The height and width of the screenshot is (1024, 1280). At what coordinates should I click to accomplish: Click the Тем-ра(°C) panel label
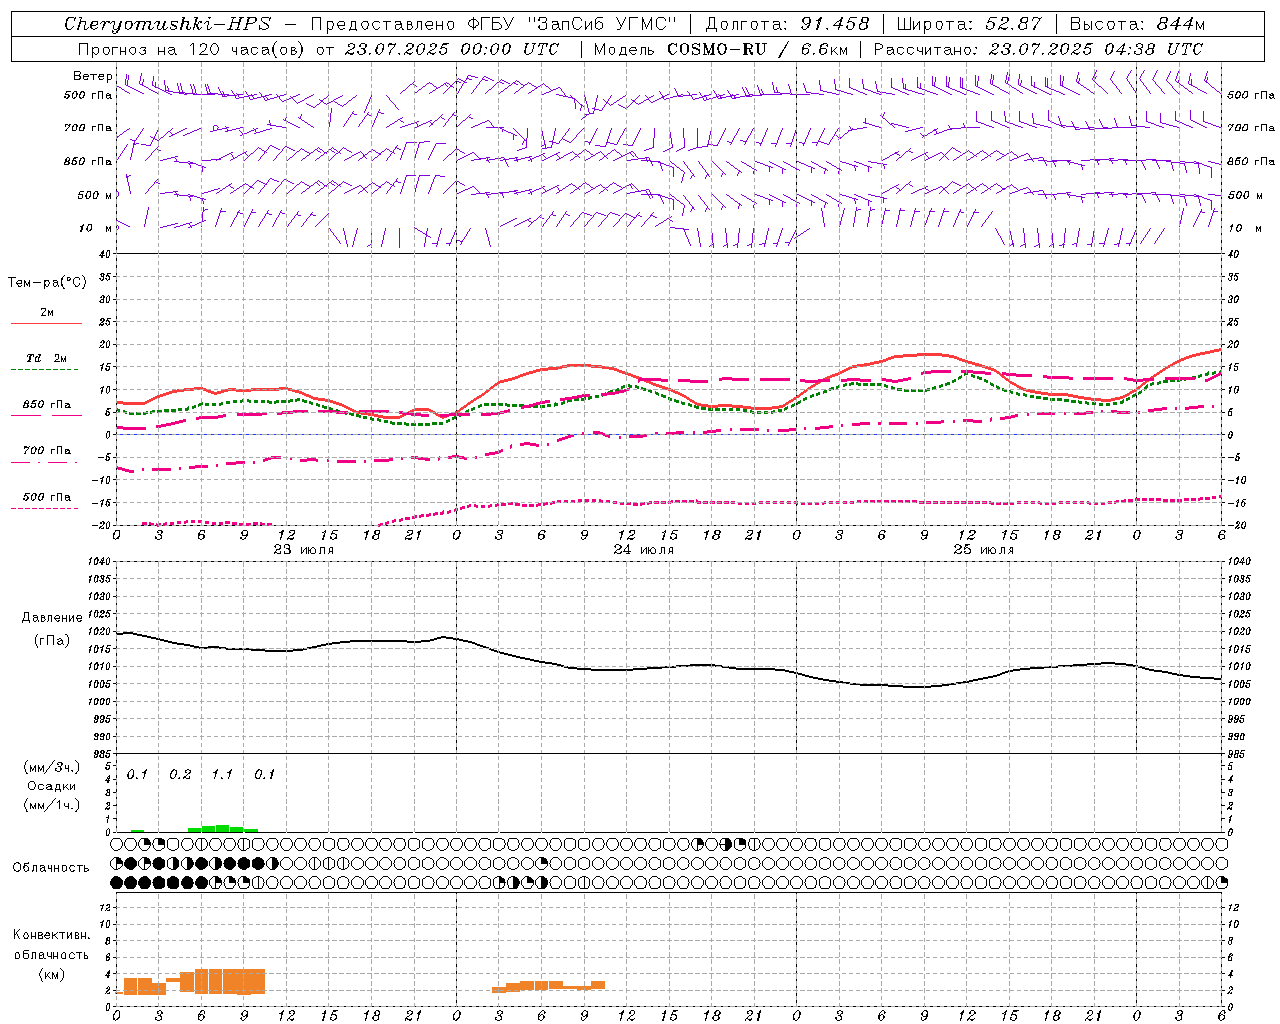pos(47,283)
